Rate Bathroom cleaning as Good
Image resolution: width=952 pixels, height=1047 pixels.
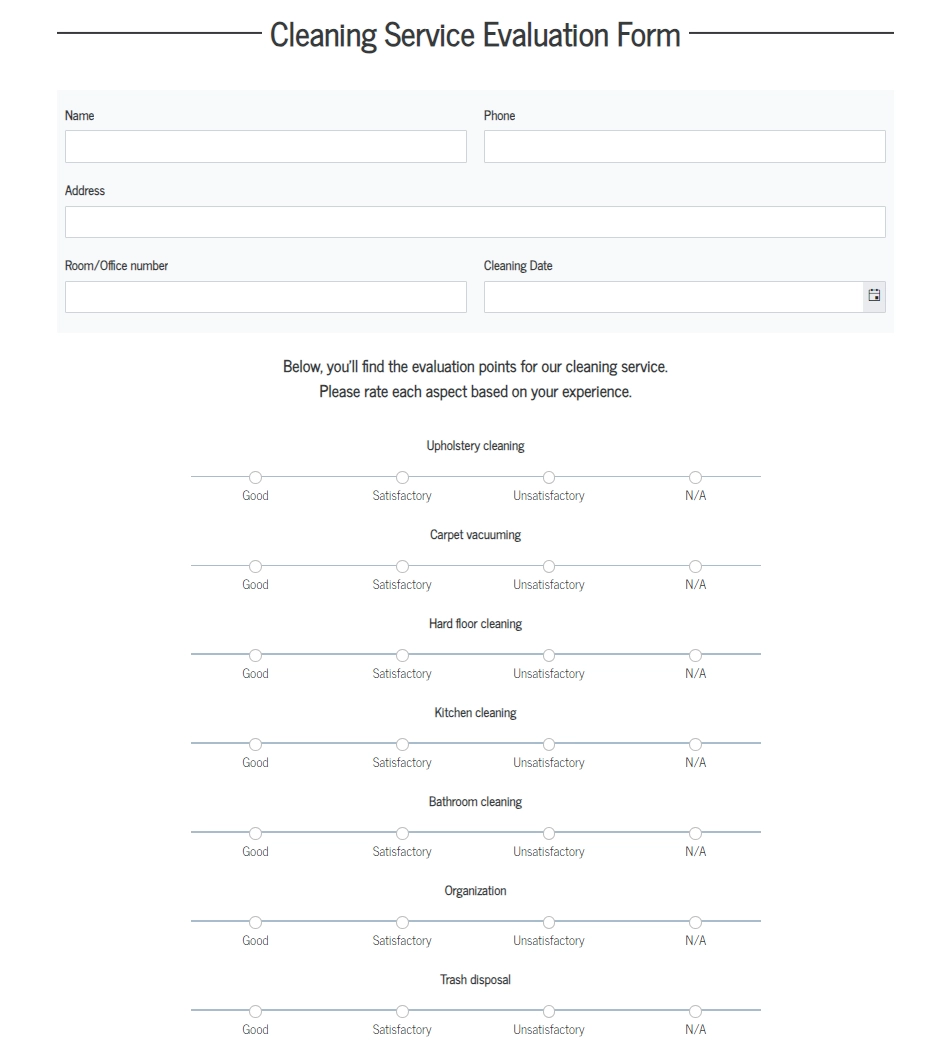pos(255,833)
